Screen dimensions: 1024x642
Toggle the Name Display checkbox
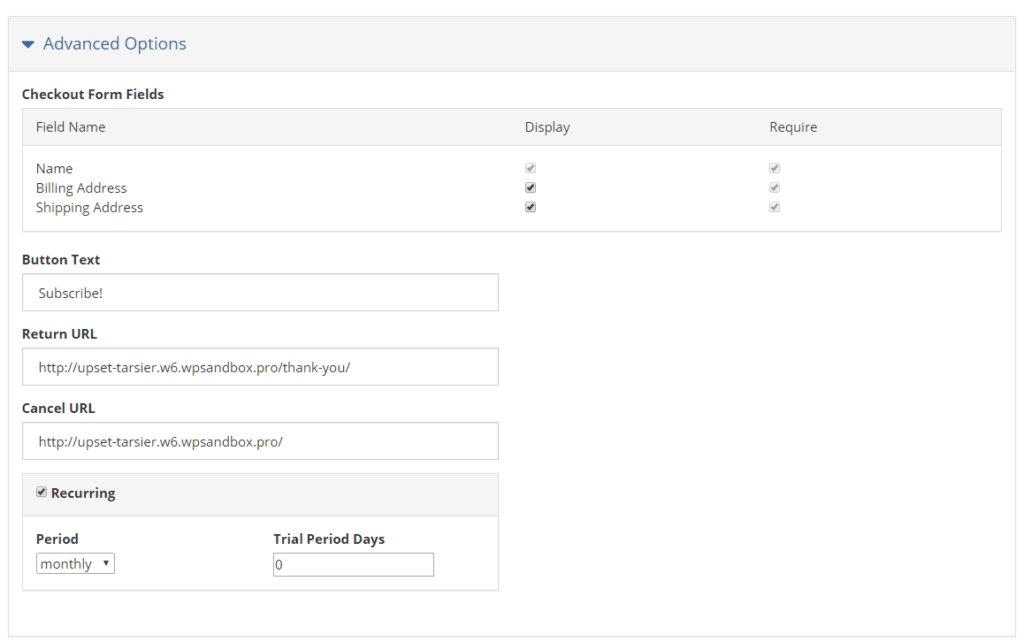(x=530, y=168)
